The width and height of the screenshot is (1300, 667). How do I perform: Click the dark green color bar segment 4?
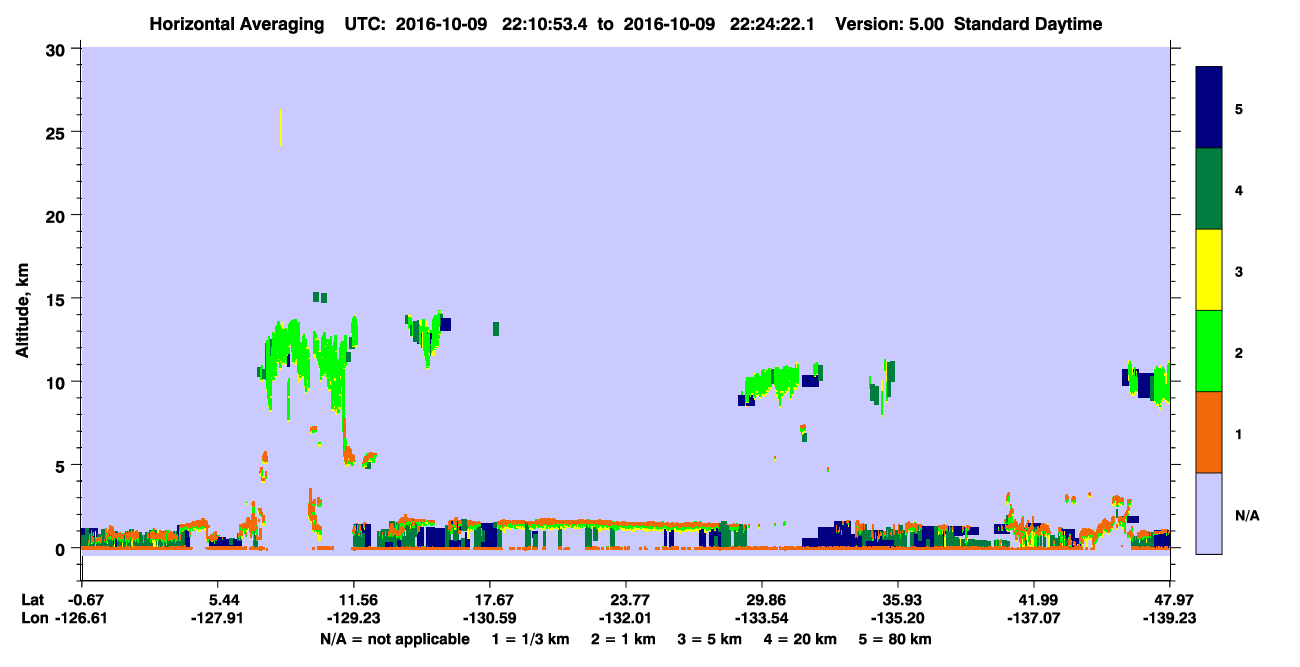[x=1209, y=189]
